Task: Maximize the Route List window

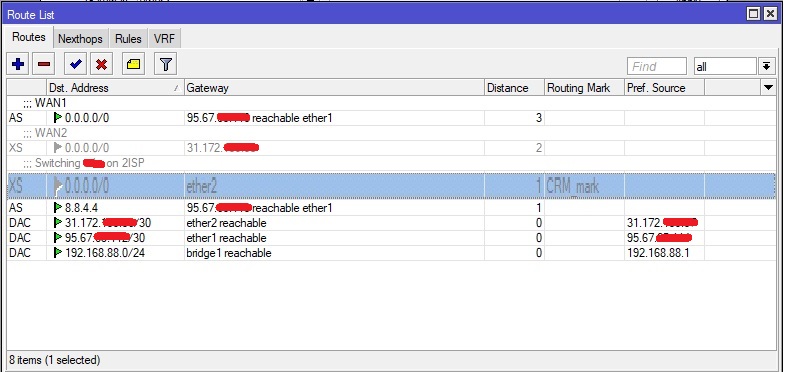Action: (x=753, y=14)
